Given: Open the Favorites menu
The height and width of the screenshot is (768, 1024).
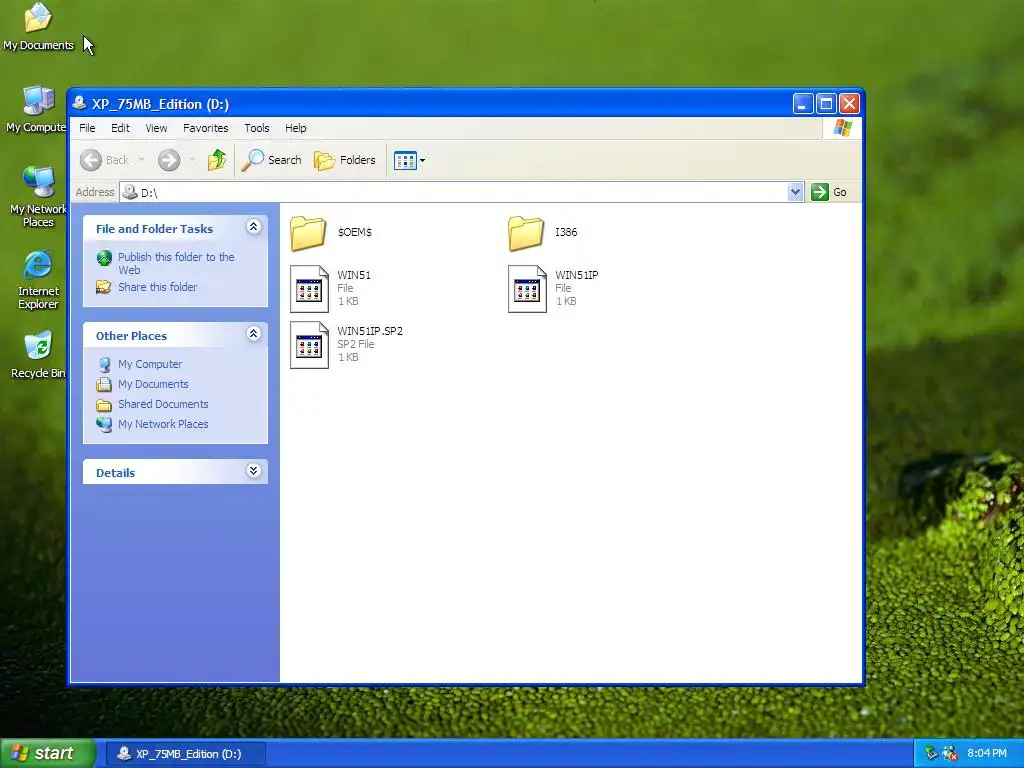Looking at the screenshot, I should coord(206,128).
